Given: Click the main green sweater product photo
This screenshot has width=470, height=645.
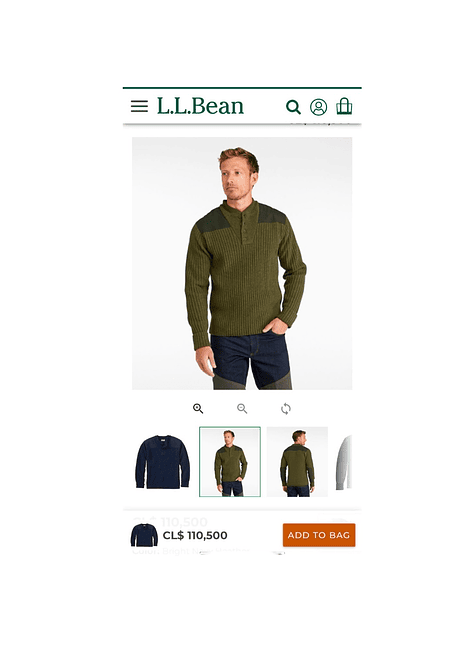Looking at the screenshot, I should pyautogui.click(x=242, y=263).
